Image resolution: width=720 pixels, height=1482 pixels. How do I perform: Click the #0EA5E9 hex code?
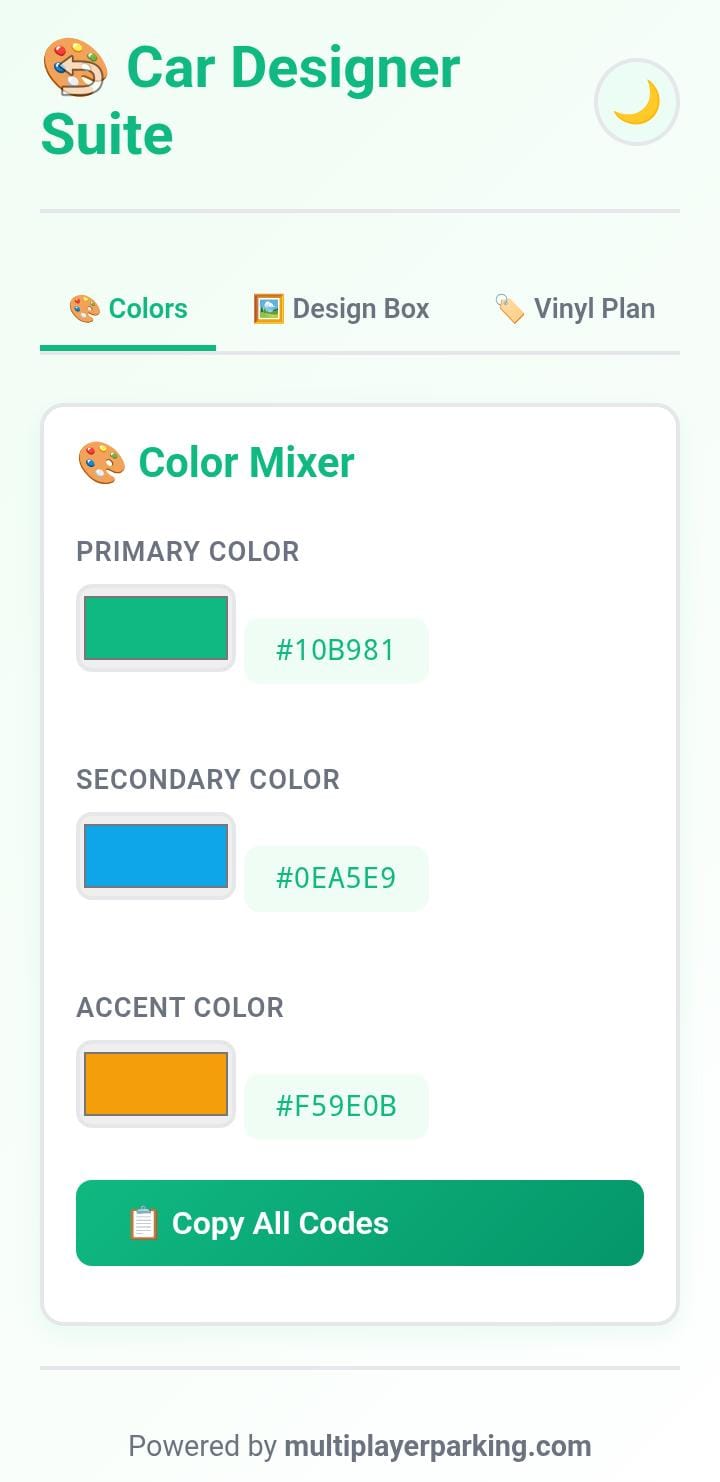tap(336, 879)
